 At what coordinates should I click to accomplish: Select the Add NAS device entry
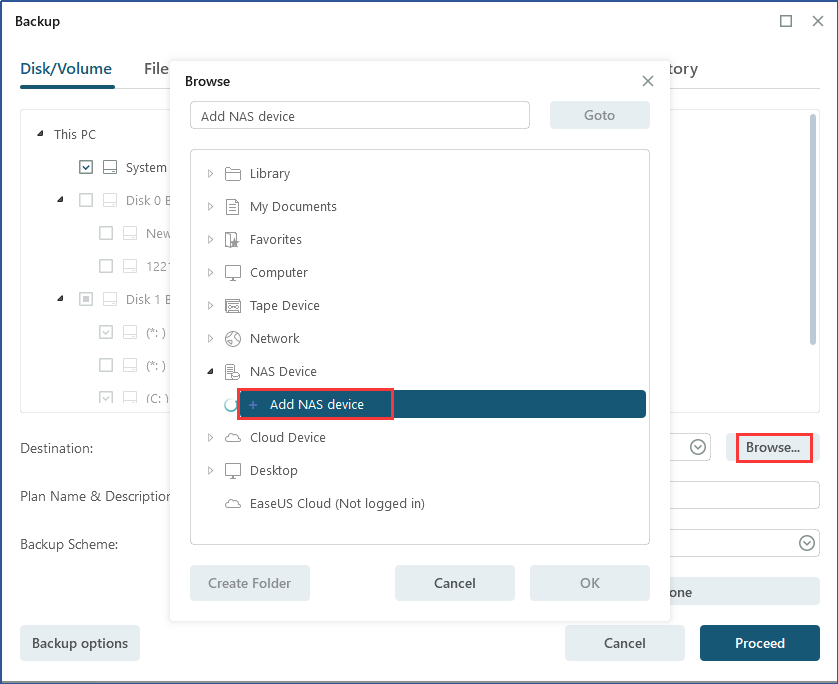click(316, 405)
